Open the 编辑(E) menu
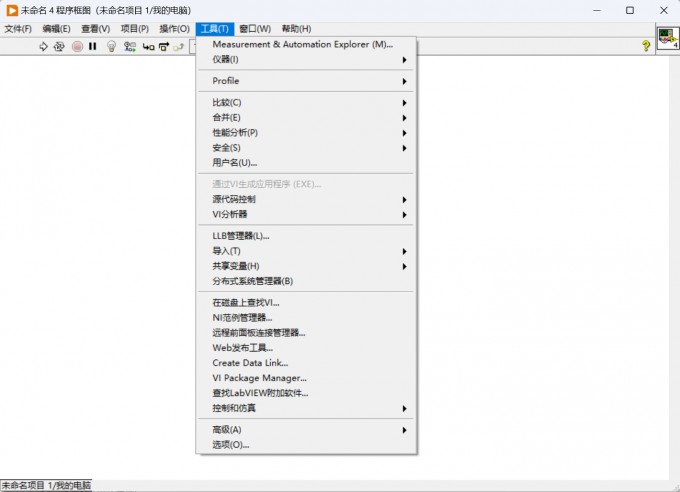 [56, 29]
